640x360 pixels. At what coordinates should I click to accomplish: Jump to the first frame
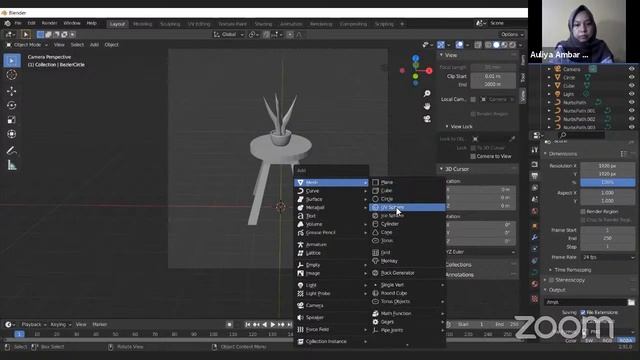(248, 324)
